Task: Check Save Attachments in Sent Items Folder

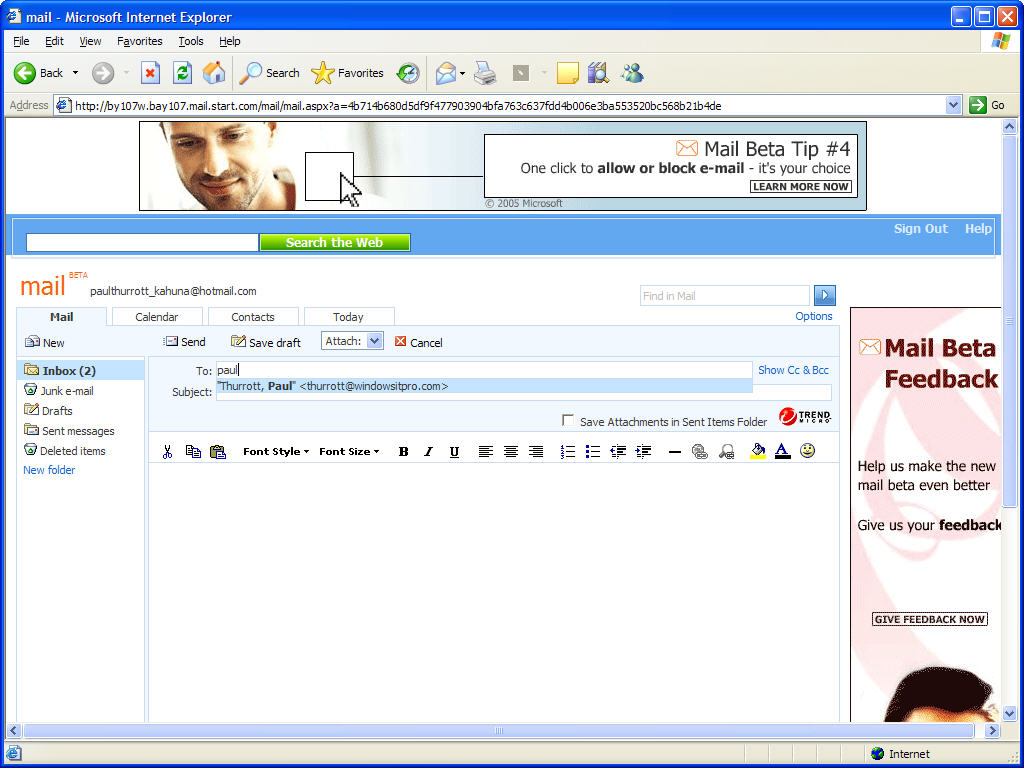Action: click(568, 421)
